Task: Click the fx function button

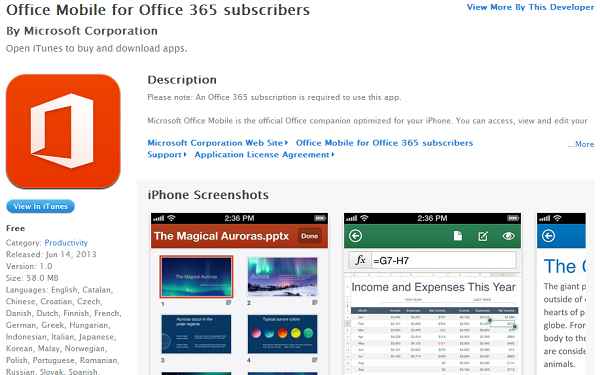Action: 360,261
